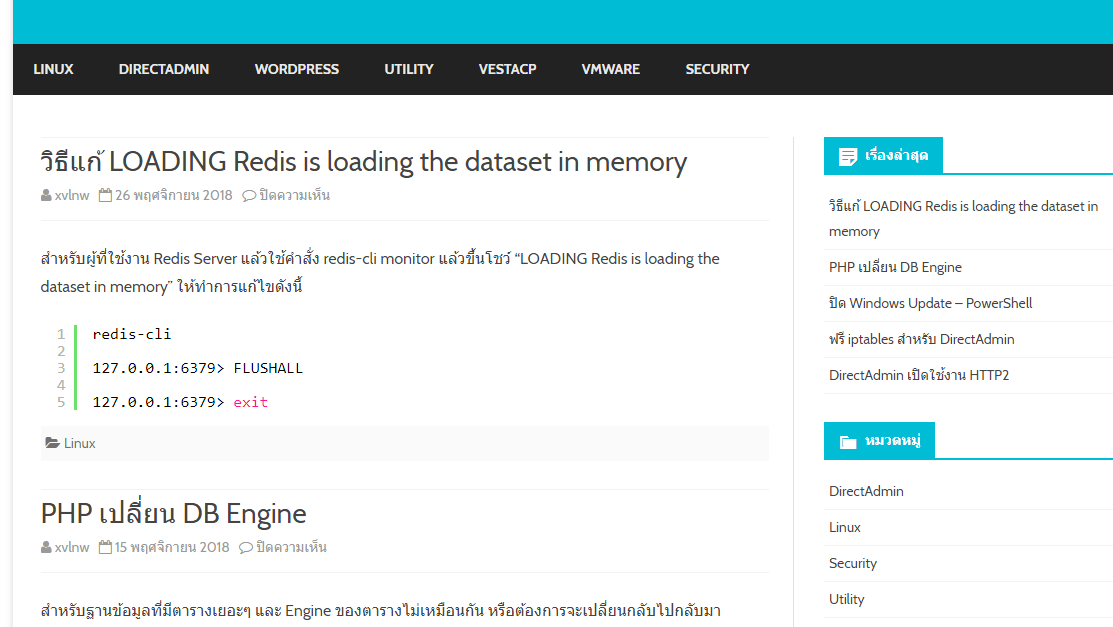
Task: Click the user icon on PHP post
Action: click(x=46, y=547)
